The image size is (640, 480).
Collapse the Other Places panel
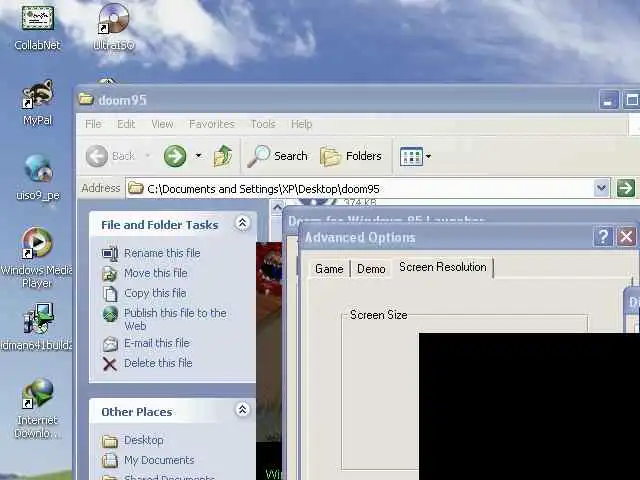[242, 409]
